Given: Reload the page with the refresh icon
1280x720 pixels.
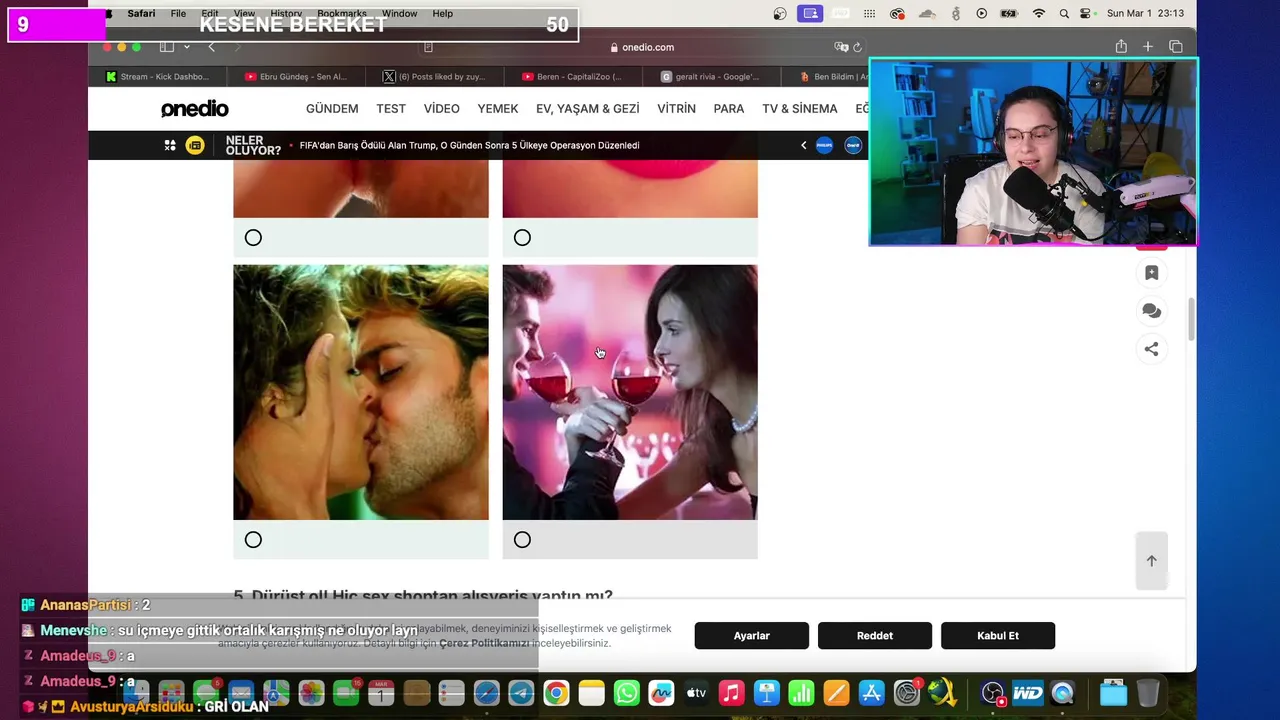Looking at the screenshot, I should click(857, 47).
